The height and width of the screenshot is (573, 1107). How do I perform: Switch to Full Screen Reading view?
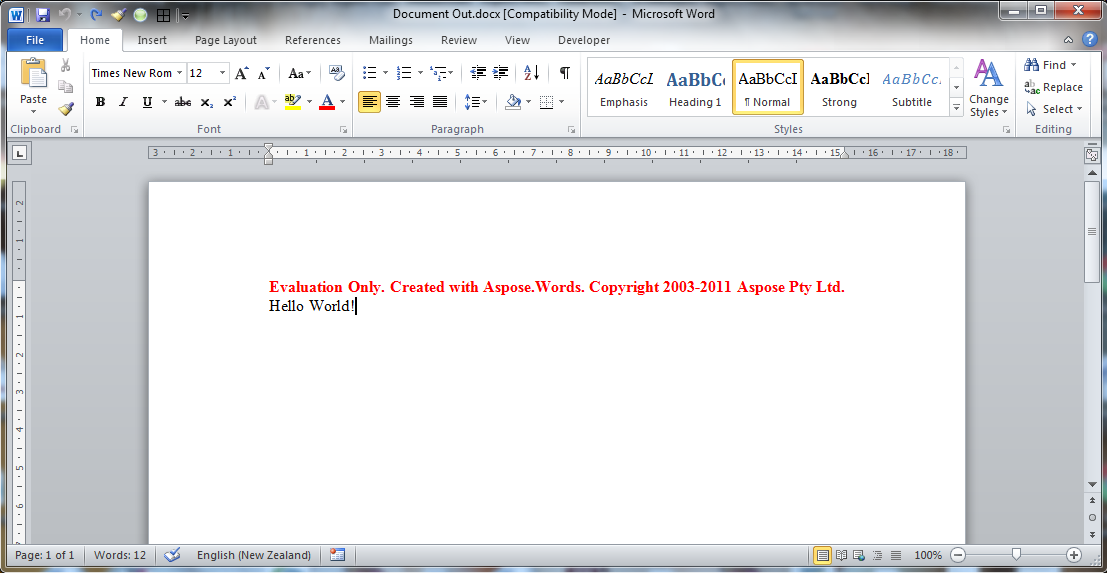pos(842,555)
